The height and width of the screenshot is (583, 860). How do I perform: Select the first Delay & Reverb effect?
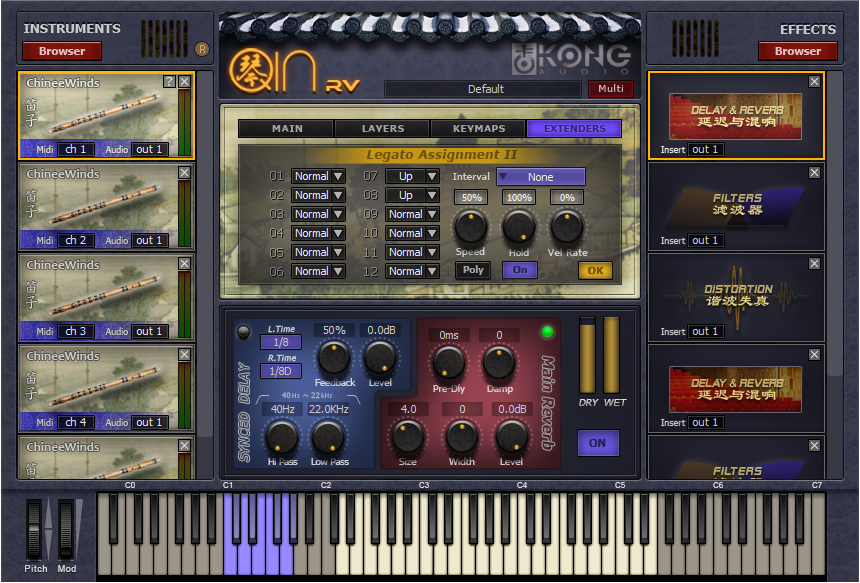[735, 116]
